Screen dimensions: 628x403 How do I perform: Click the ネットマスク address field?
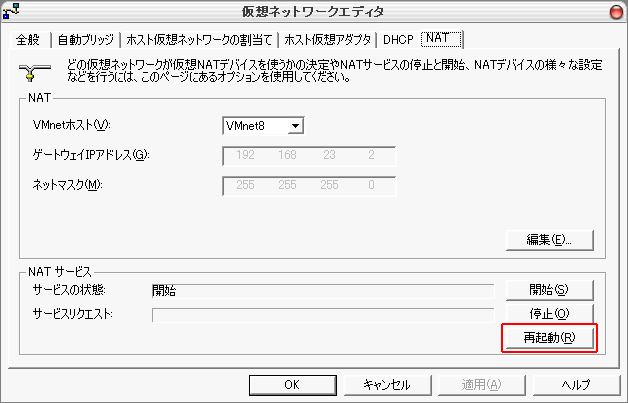coord(309,185)
